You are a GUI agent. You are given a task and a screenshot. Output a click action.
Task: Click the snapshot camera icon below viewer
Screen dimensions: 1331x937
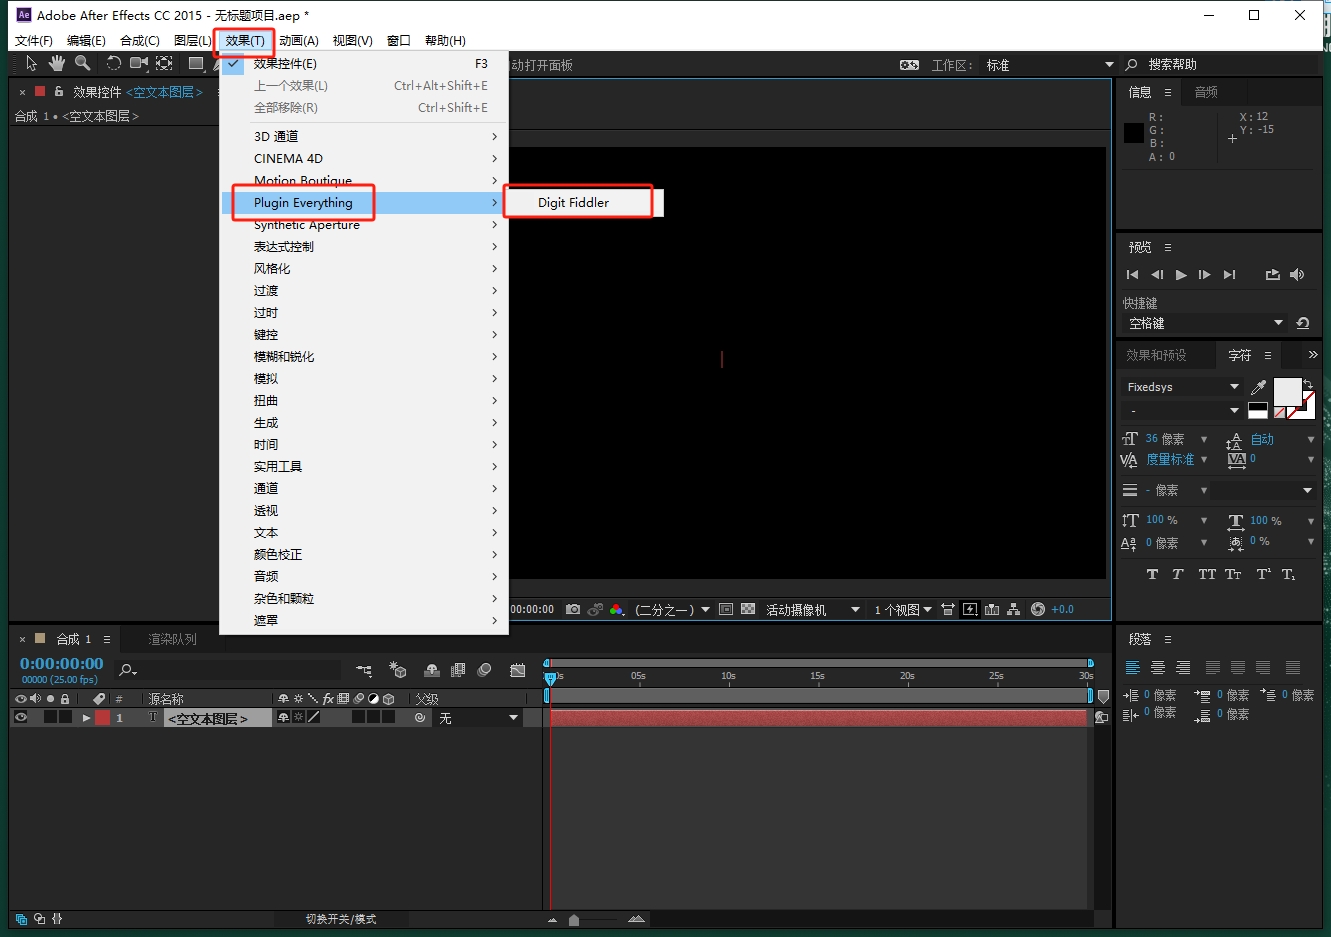point(573,609)
